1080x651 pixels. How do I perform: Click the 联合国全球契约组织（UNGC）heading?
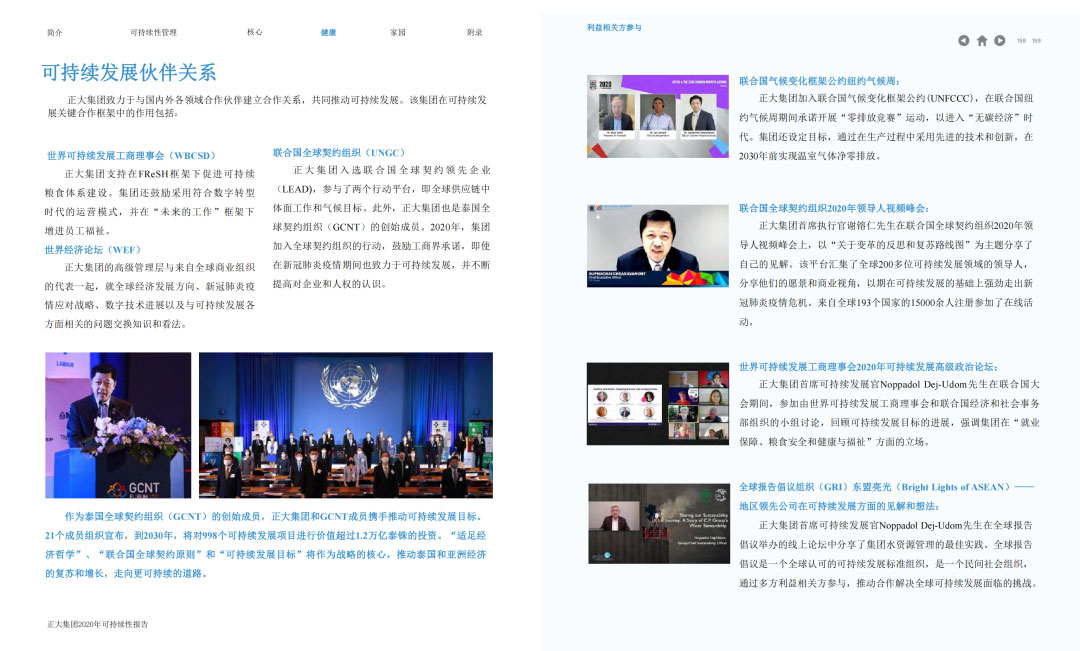click(x=339, y=152)
